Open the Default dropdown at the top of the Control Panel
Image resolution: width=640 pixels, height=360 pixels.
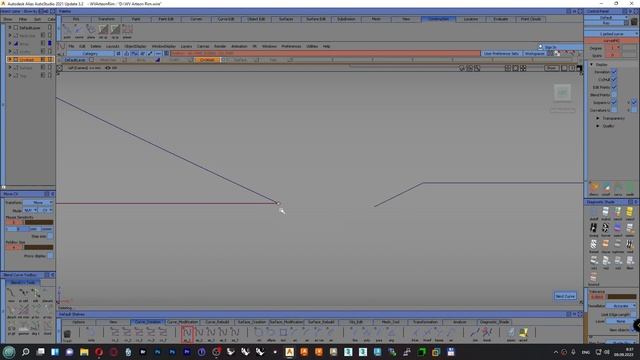click(606, 18)
